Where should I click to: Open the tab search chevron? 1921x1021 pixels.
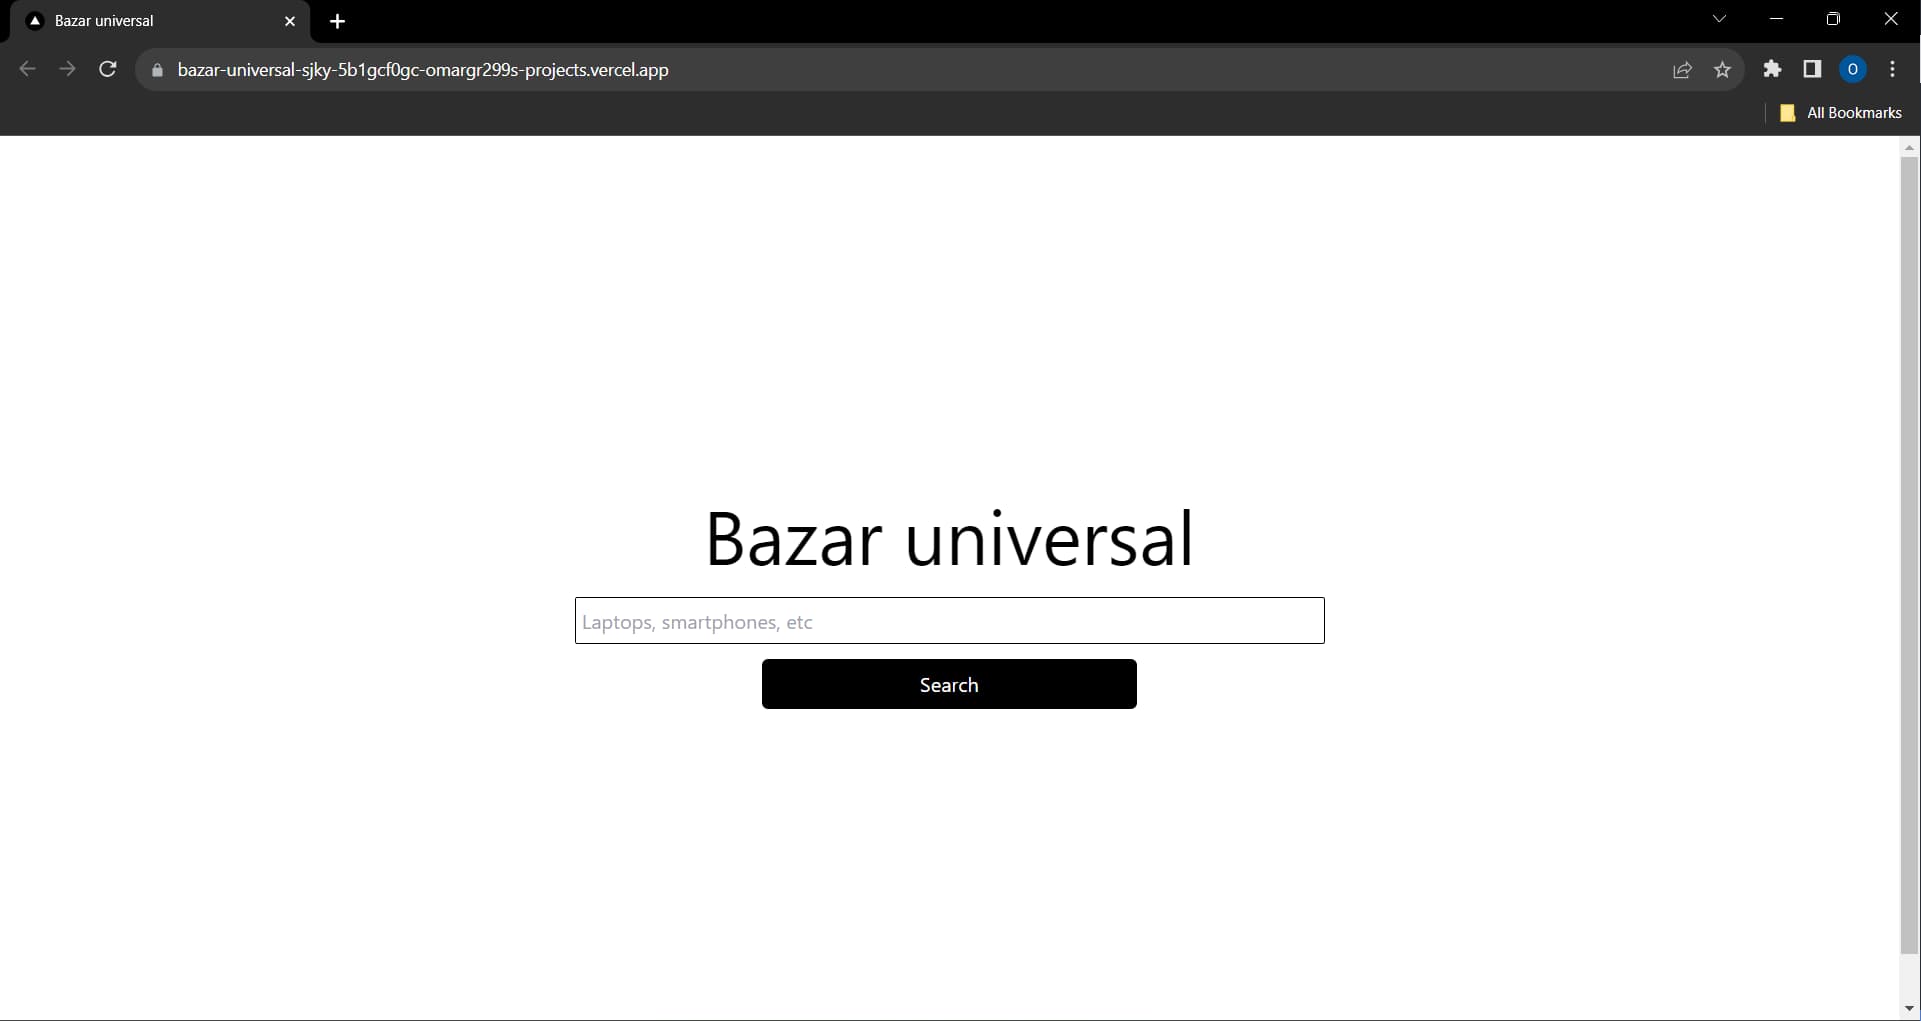click(x=1719, y=19)
